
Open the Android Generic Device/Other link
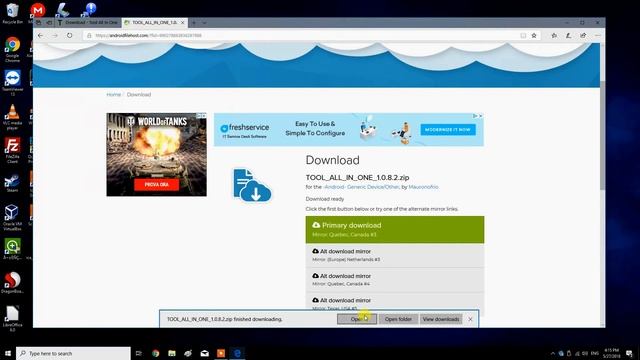point(361,187)
